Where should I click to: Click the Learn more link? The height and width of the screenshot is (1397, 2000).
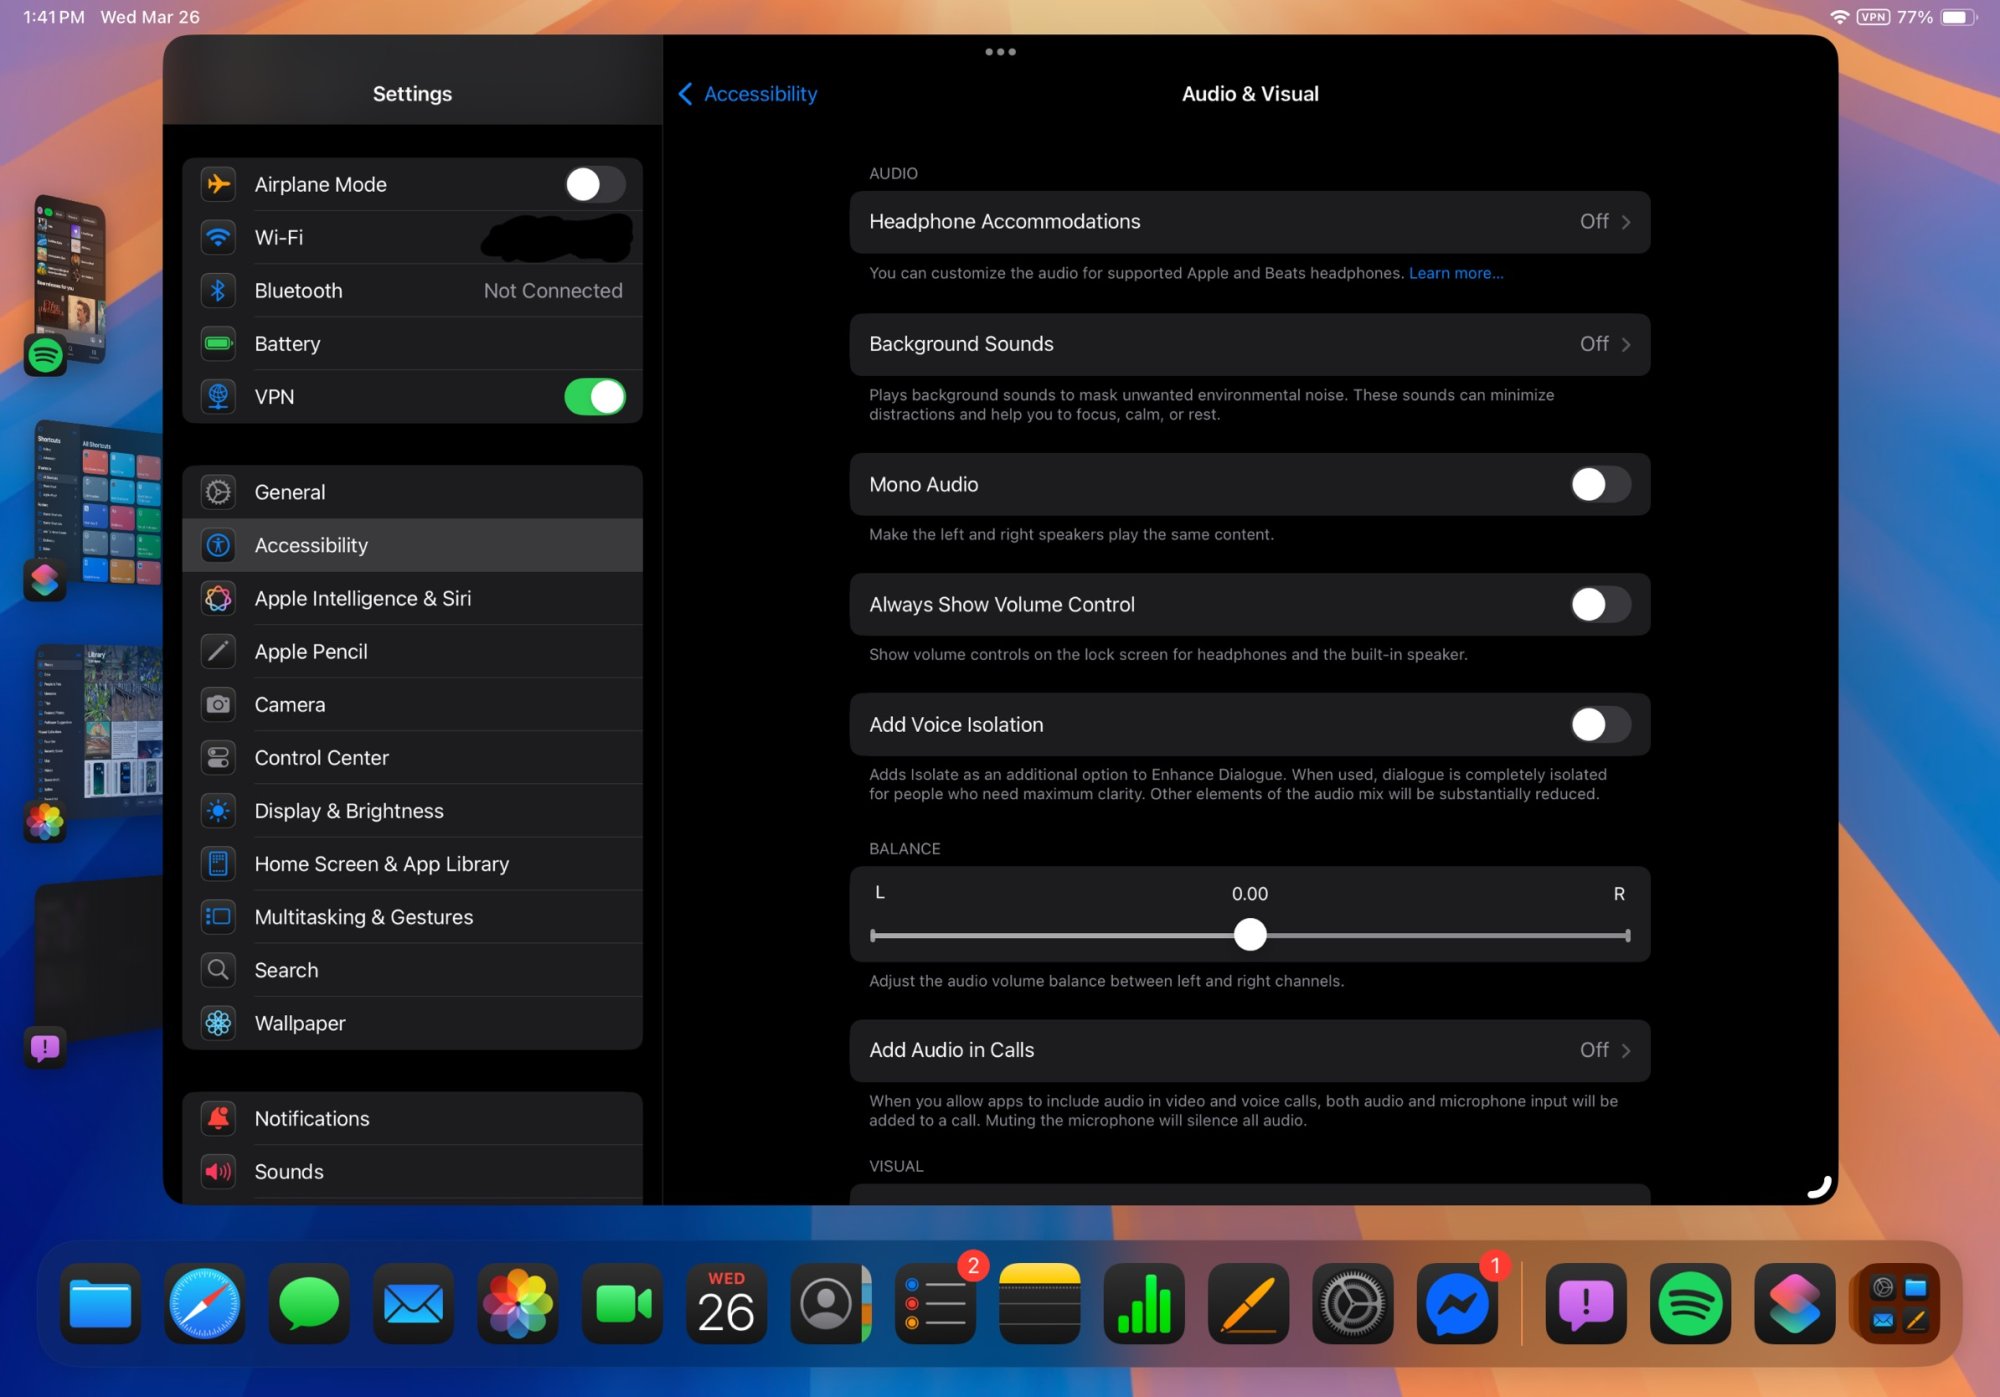point(1455,273)
